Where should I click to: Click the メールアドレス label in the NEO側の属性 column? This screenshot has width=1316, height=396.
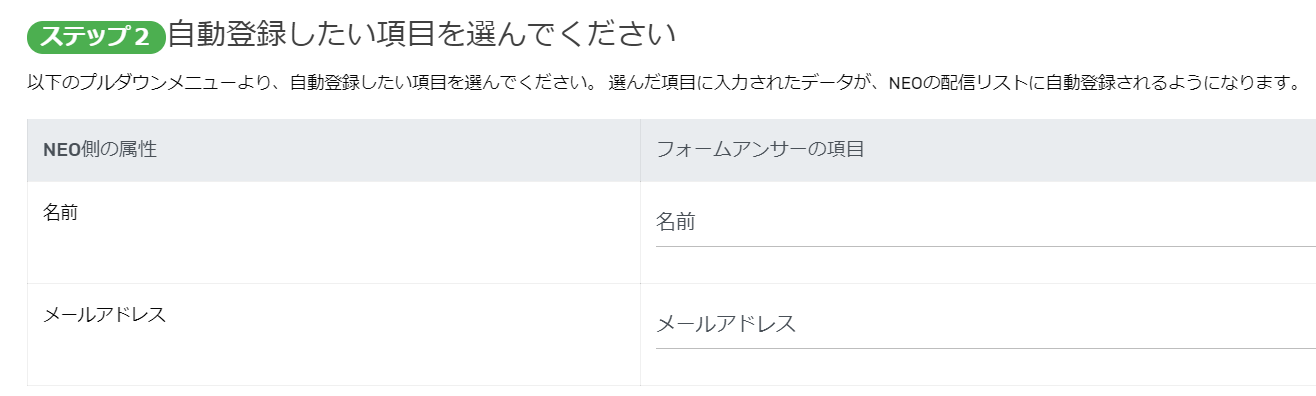click(105, 313)
